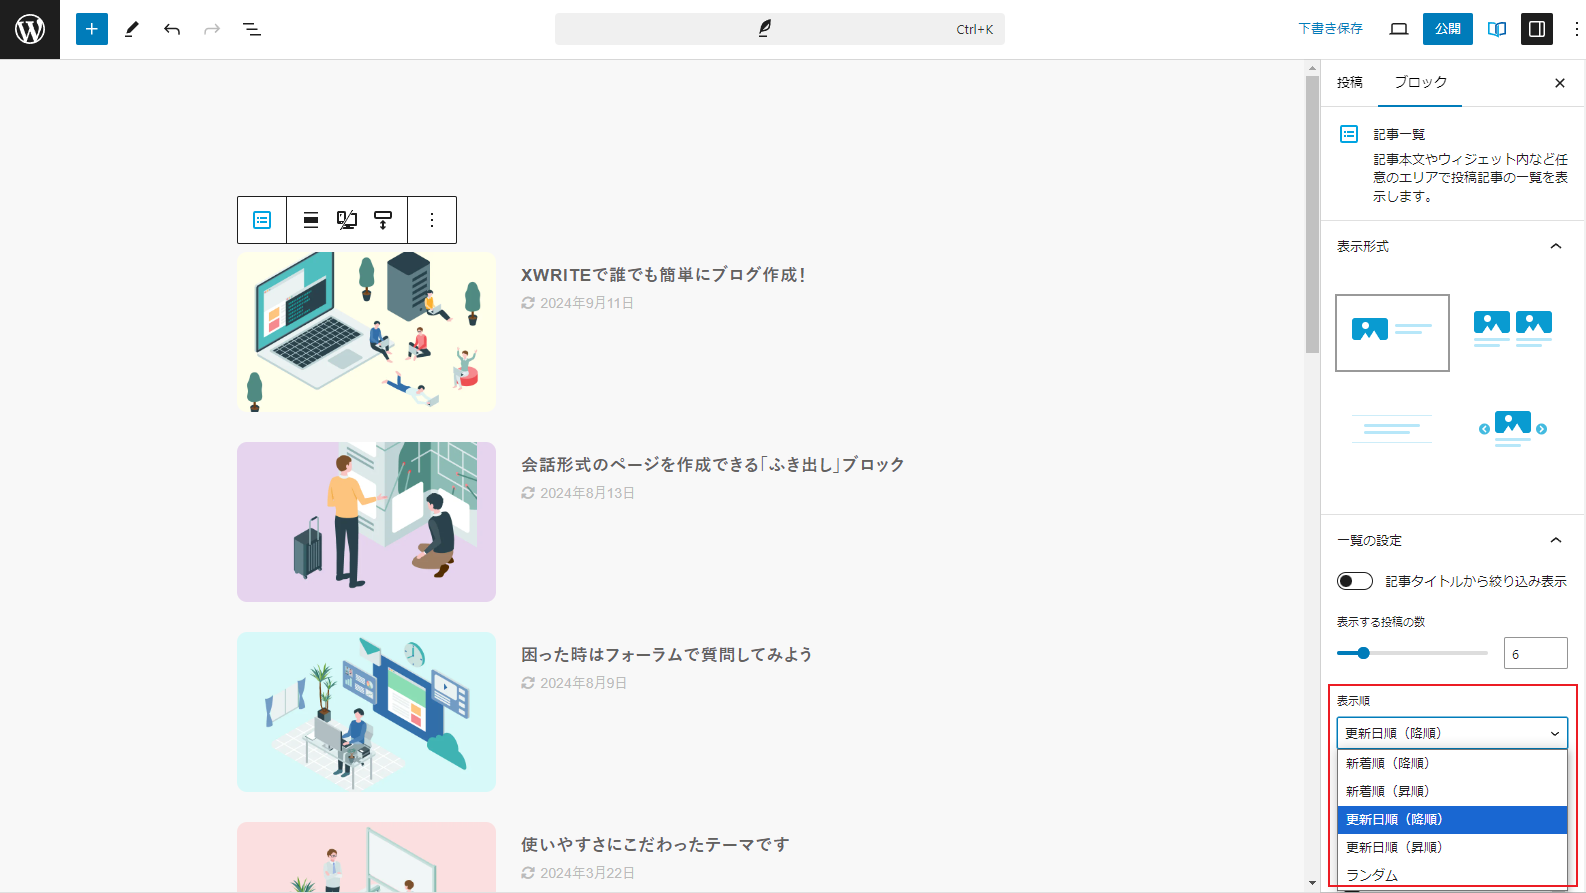
Task: Select 新着順（昇順） option
Action: (x=1452, y=791)
